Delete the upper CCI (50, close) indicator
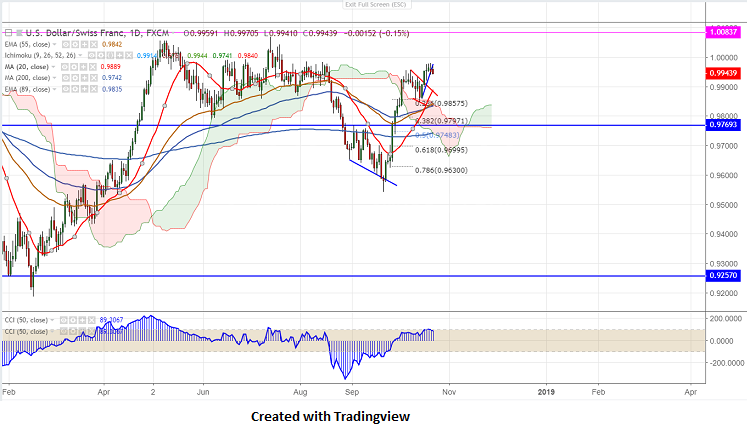The height and width of the screenshot is (429, 747). [x=91, y=320]
